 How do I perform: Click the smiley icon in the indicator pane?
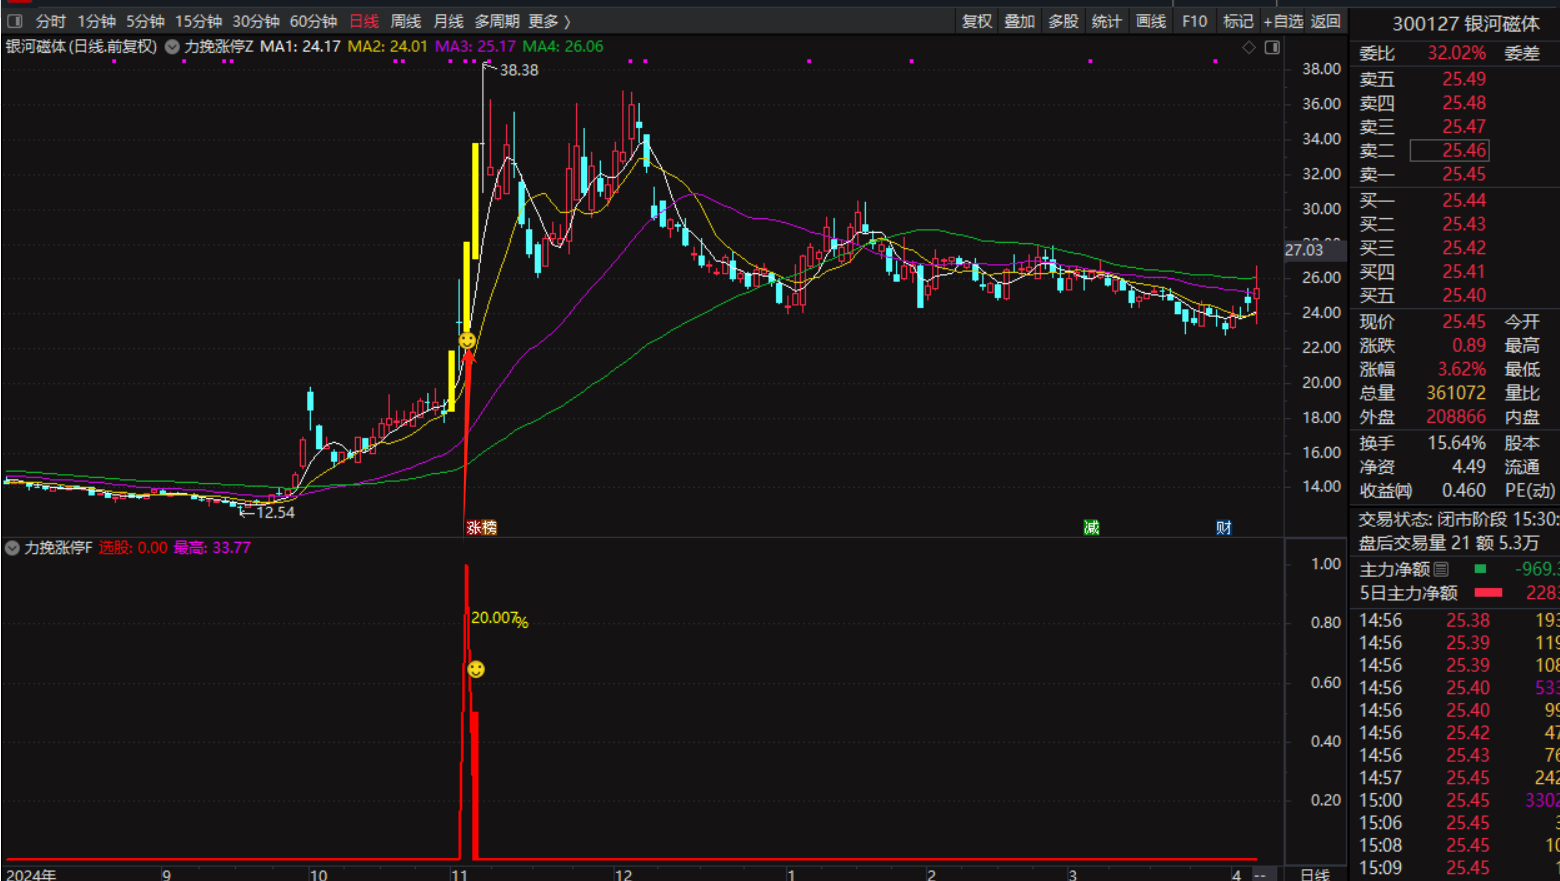point(476,669)
